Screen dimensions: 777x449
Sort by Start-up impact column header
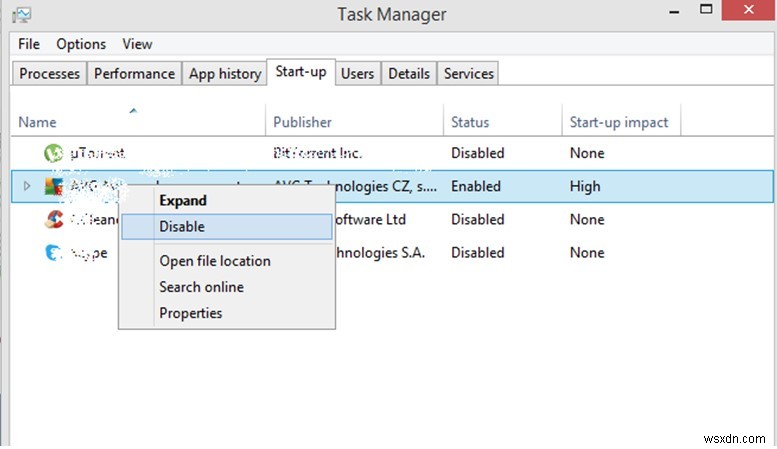(x=621, y=120)
